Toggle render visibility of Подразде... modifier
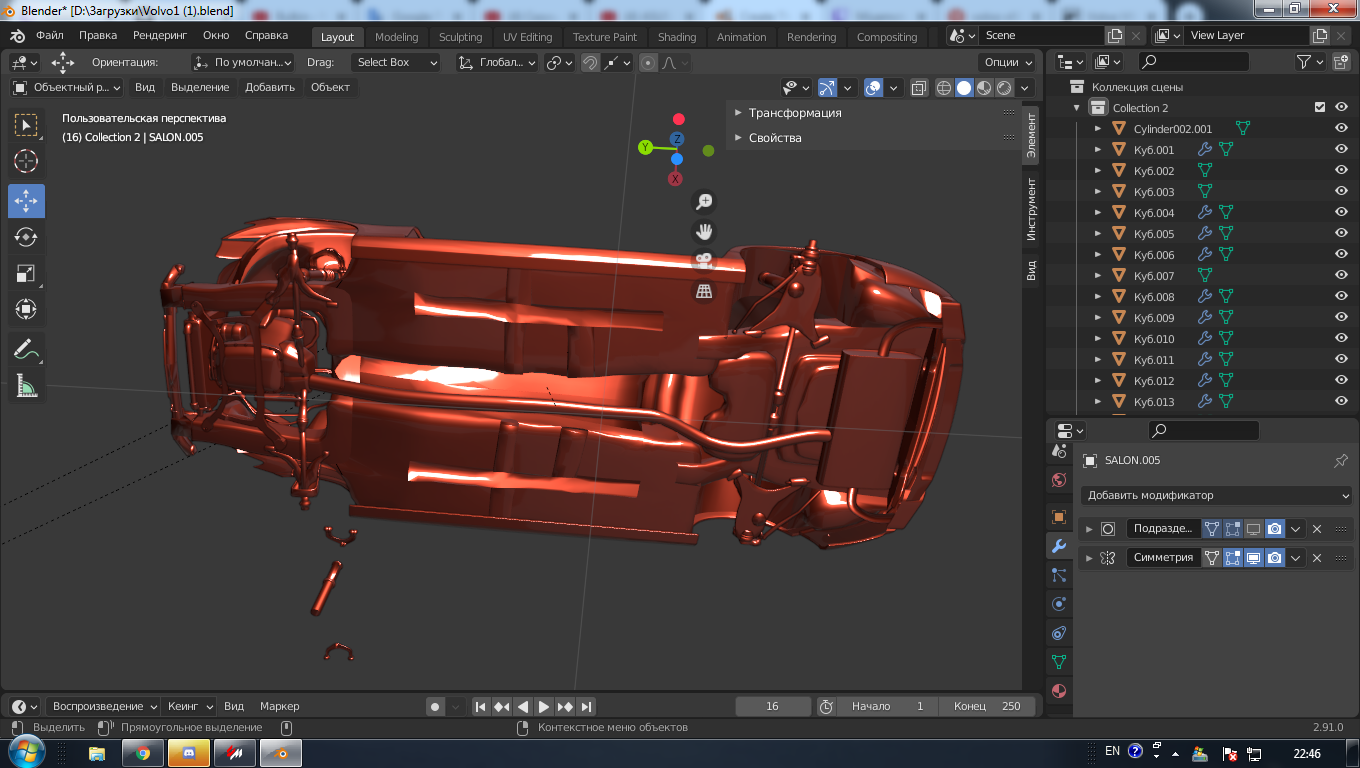Image resolution: width=1360 pixels, height=768 pixels. (1274, 529)
